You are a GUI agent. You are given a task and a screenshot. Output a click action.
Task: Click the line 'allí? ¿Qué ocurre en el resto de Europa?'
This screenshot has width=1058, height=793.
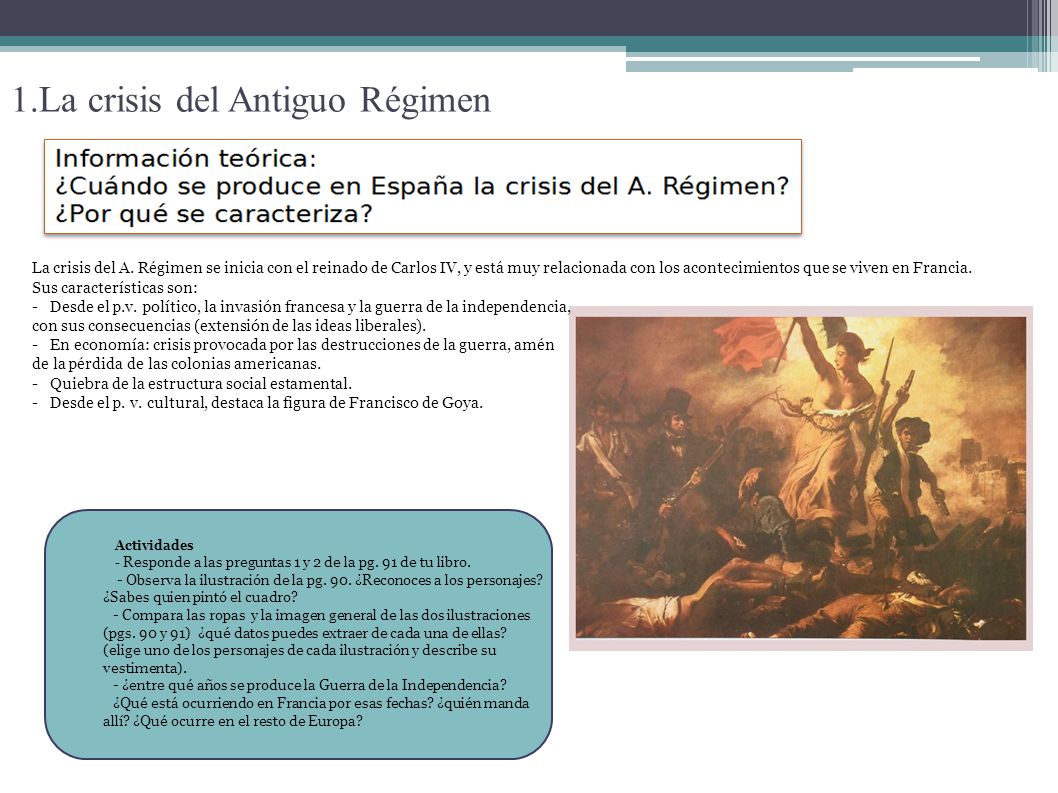coord(233,721)
